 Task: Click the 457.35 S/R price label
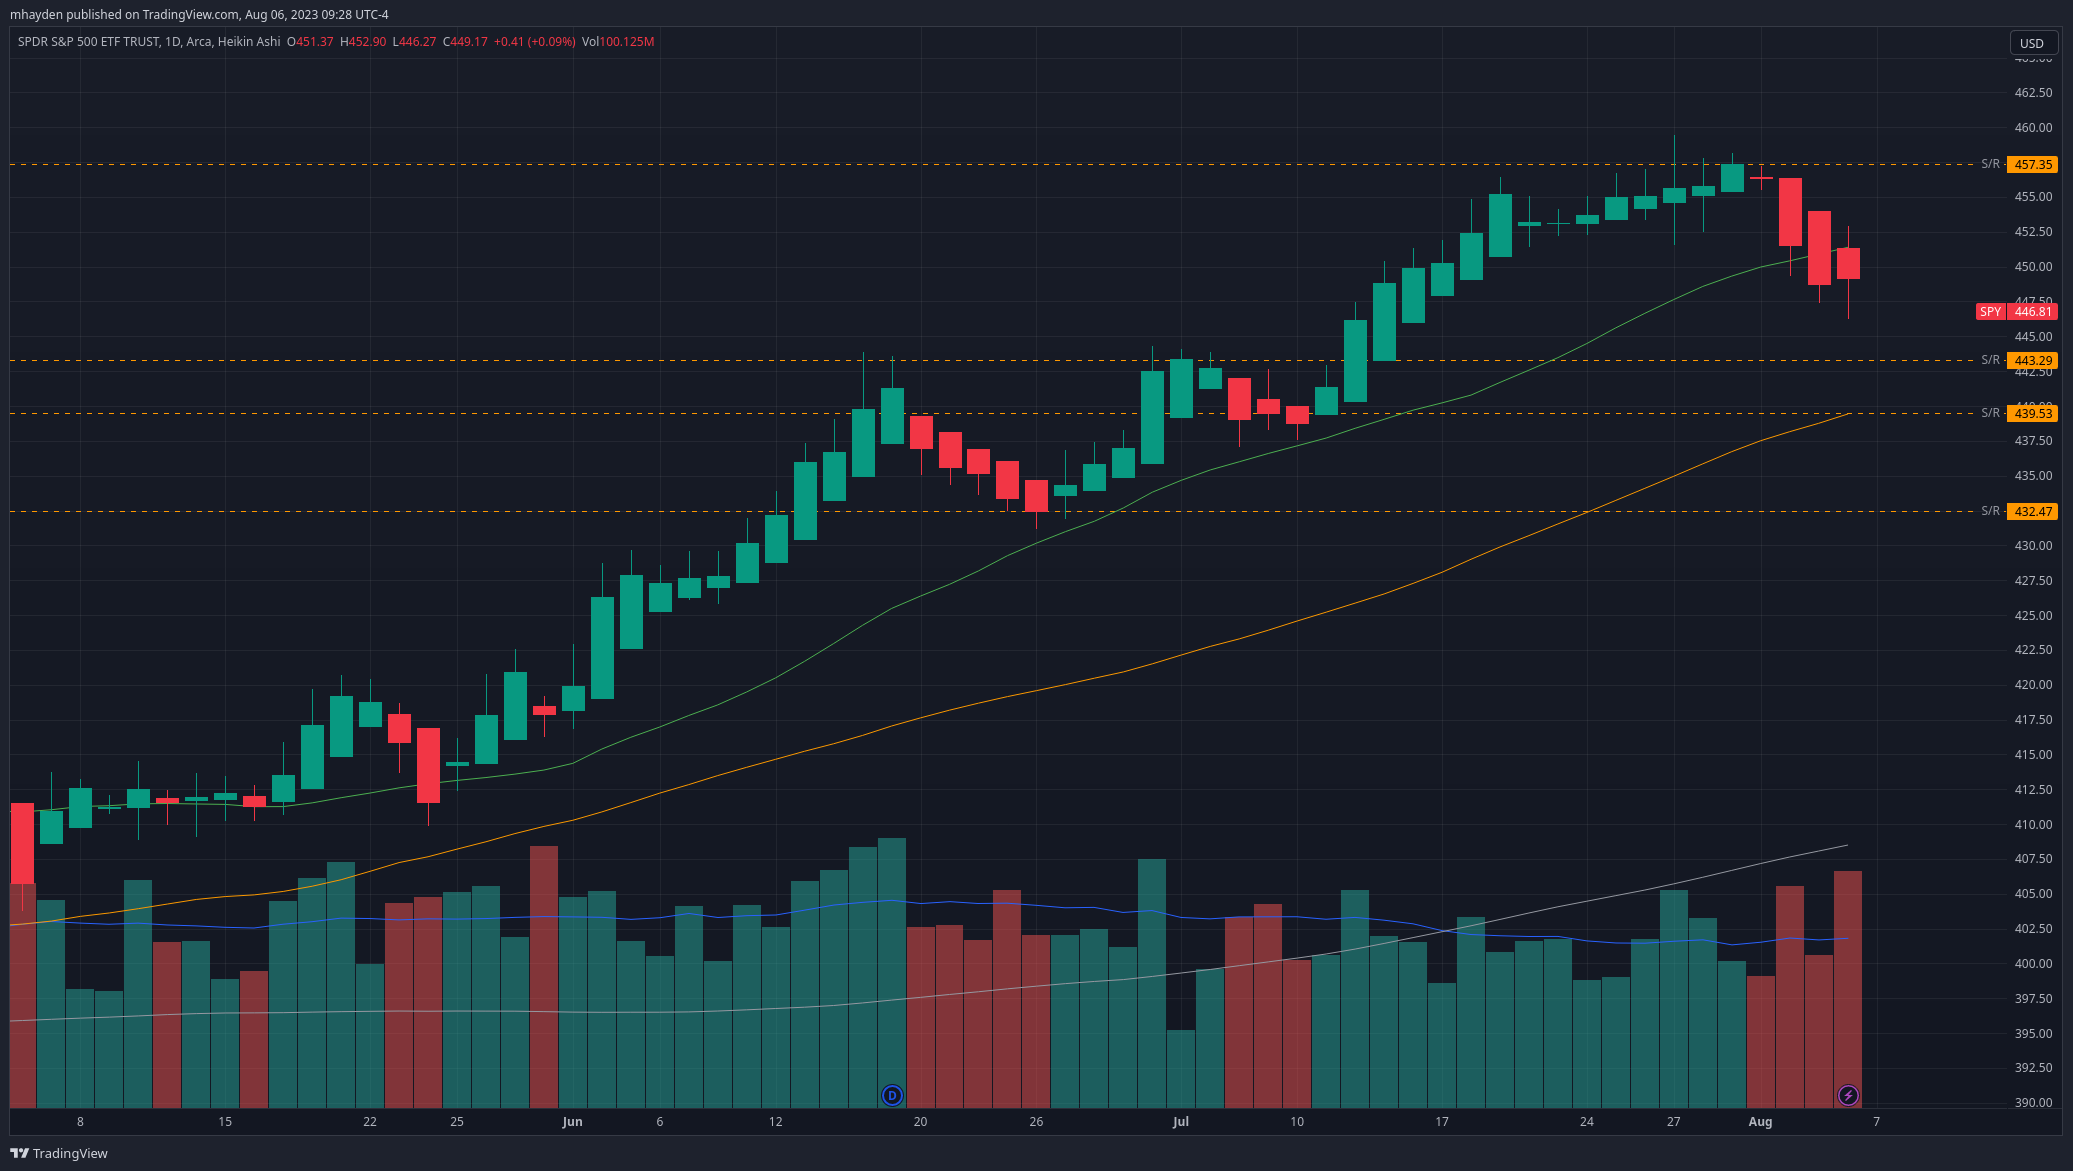2032,164
